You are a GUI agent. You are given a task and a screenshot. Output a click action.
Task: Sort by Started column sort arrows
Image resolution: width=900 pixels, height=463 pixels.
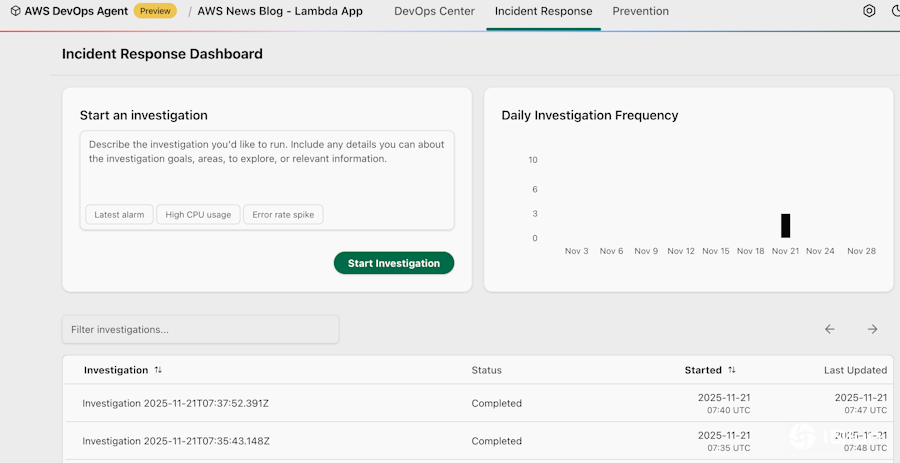point(732,370)
